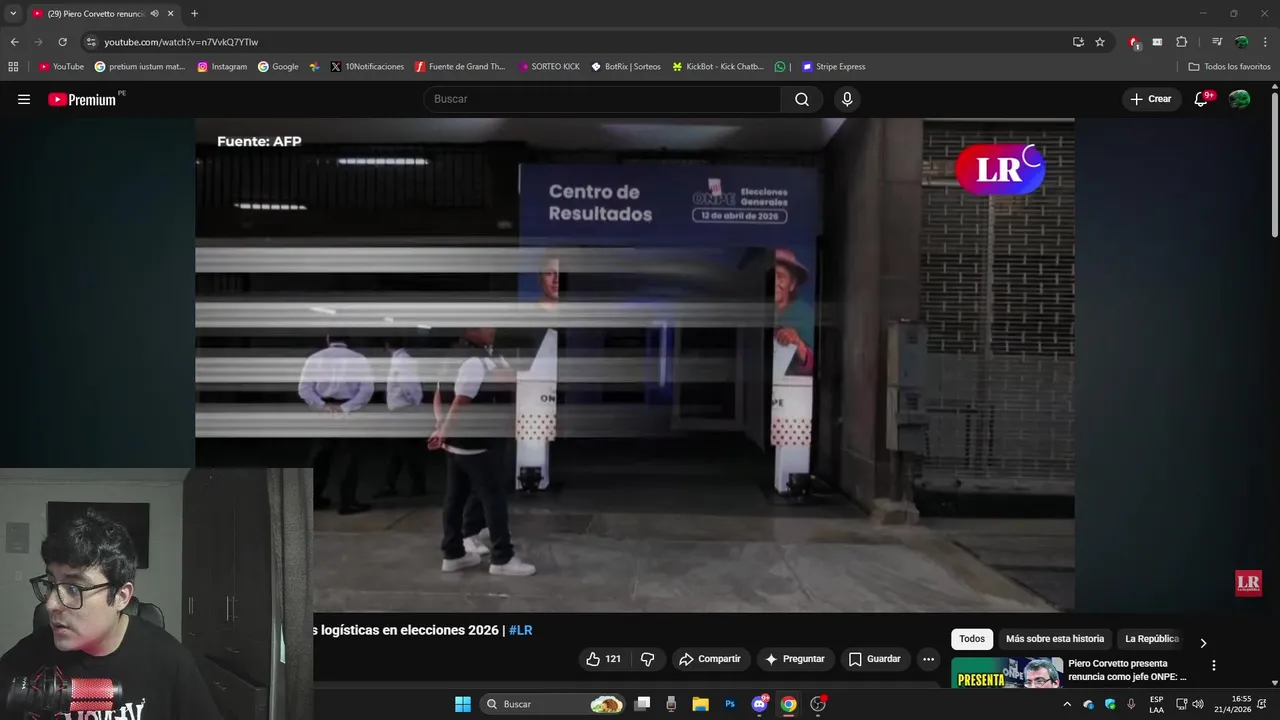Image resolution: width=1280 pixels, height=720 pixels.
Task: Open the Piero Corvetto presenta renuncia video
Action: pyautogui.click(x=1127, y=670)
